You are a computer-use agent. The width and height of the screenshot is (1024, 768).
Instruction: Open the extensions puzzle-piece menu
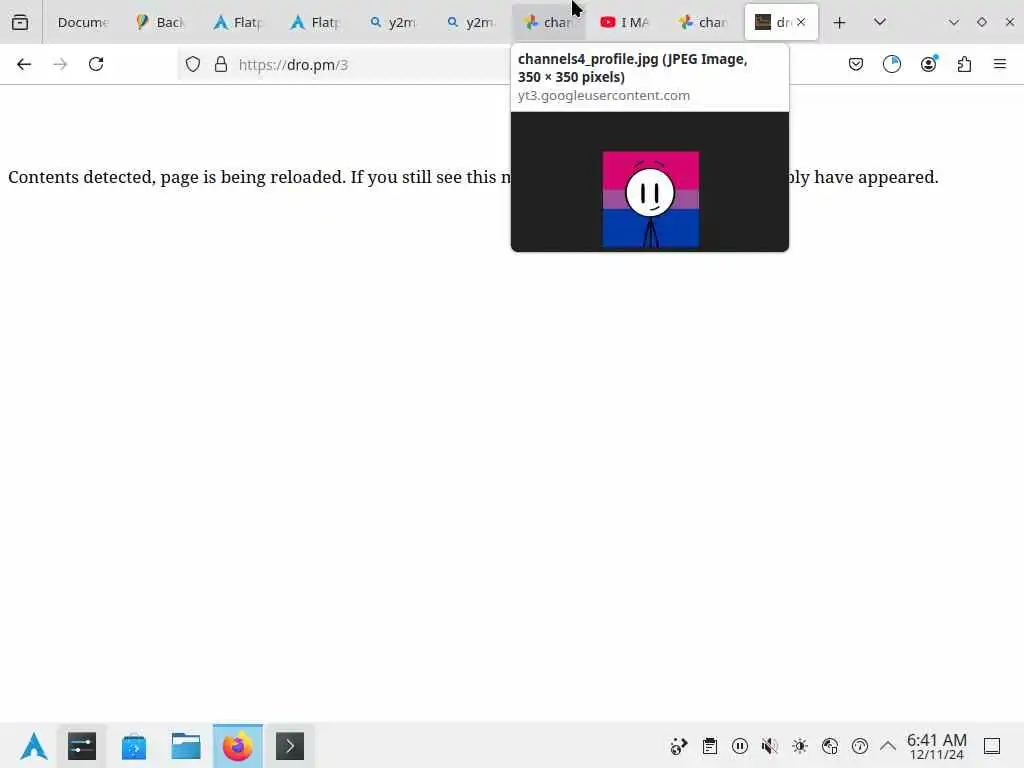[x=965, y=64]
